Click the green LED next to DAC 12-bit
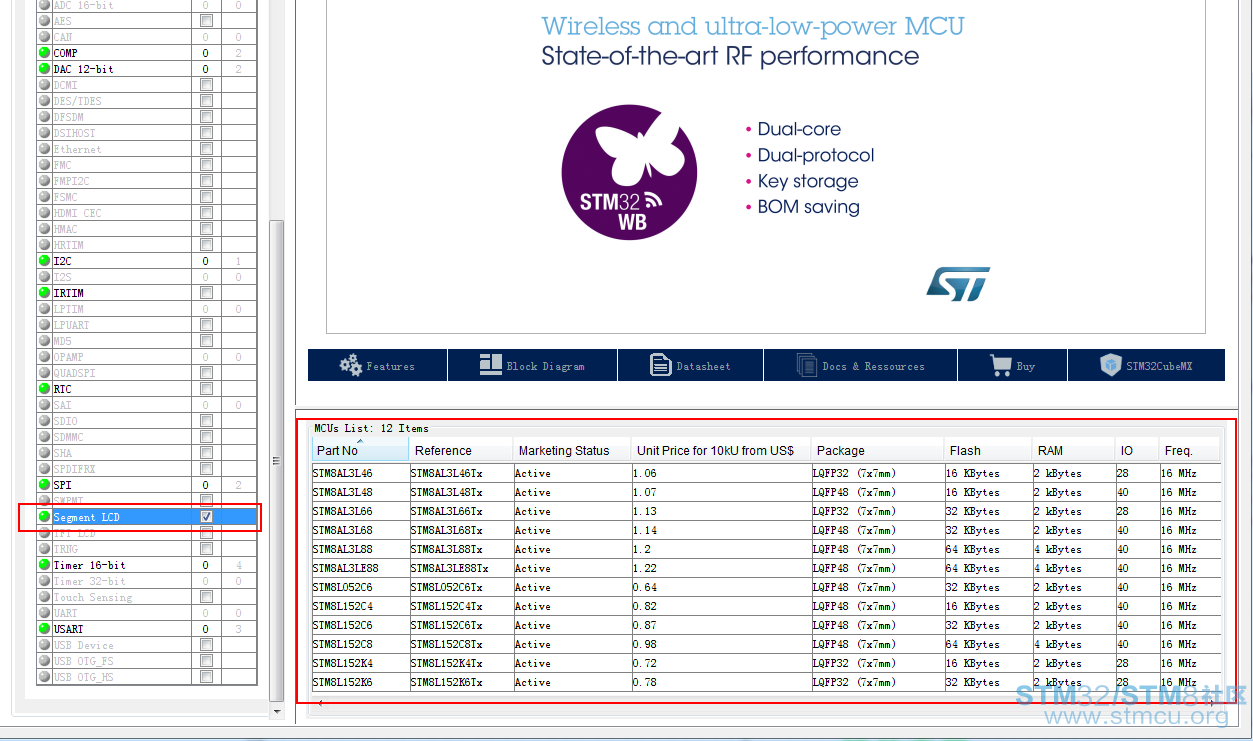This screenshot has height=741, width=1253. 44,69
